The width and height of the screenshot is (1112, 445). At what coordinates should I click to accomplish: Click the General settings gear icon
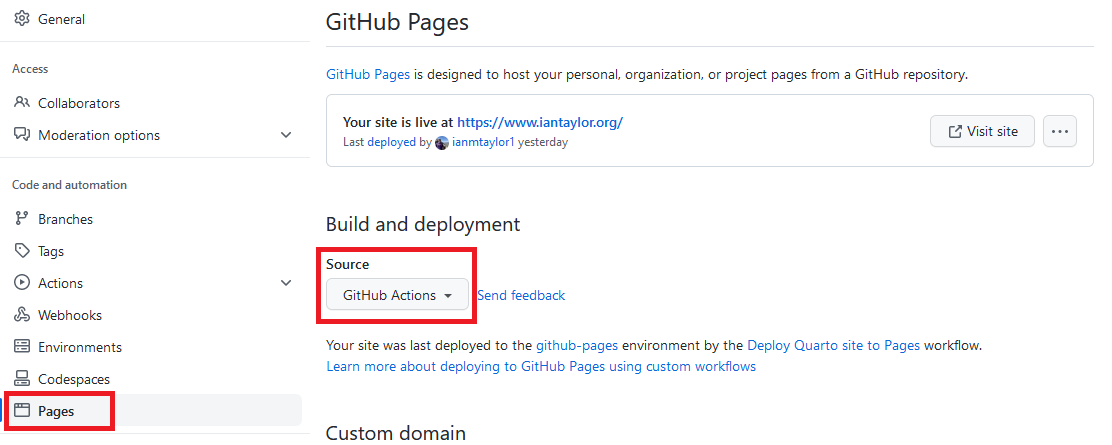[22, 19]
